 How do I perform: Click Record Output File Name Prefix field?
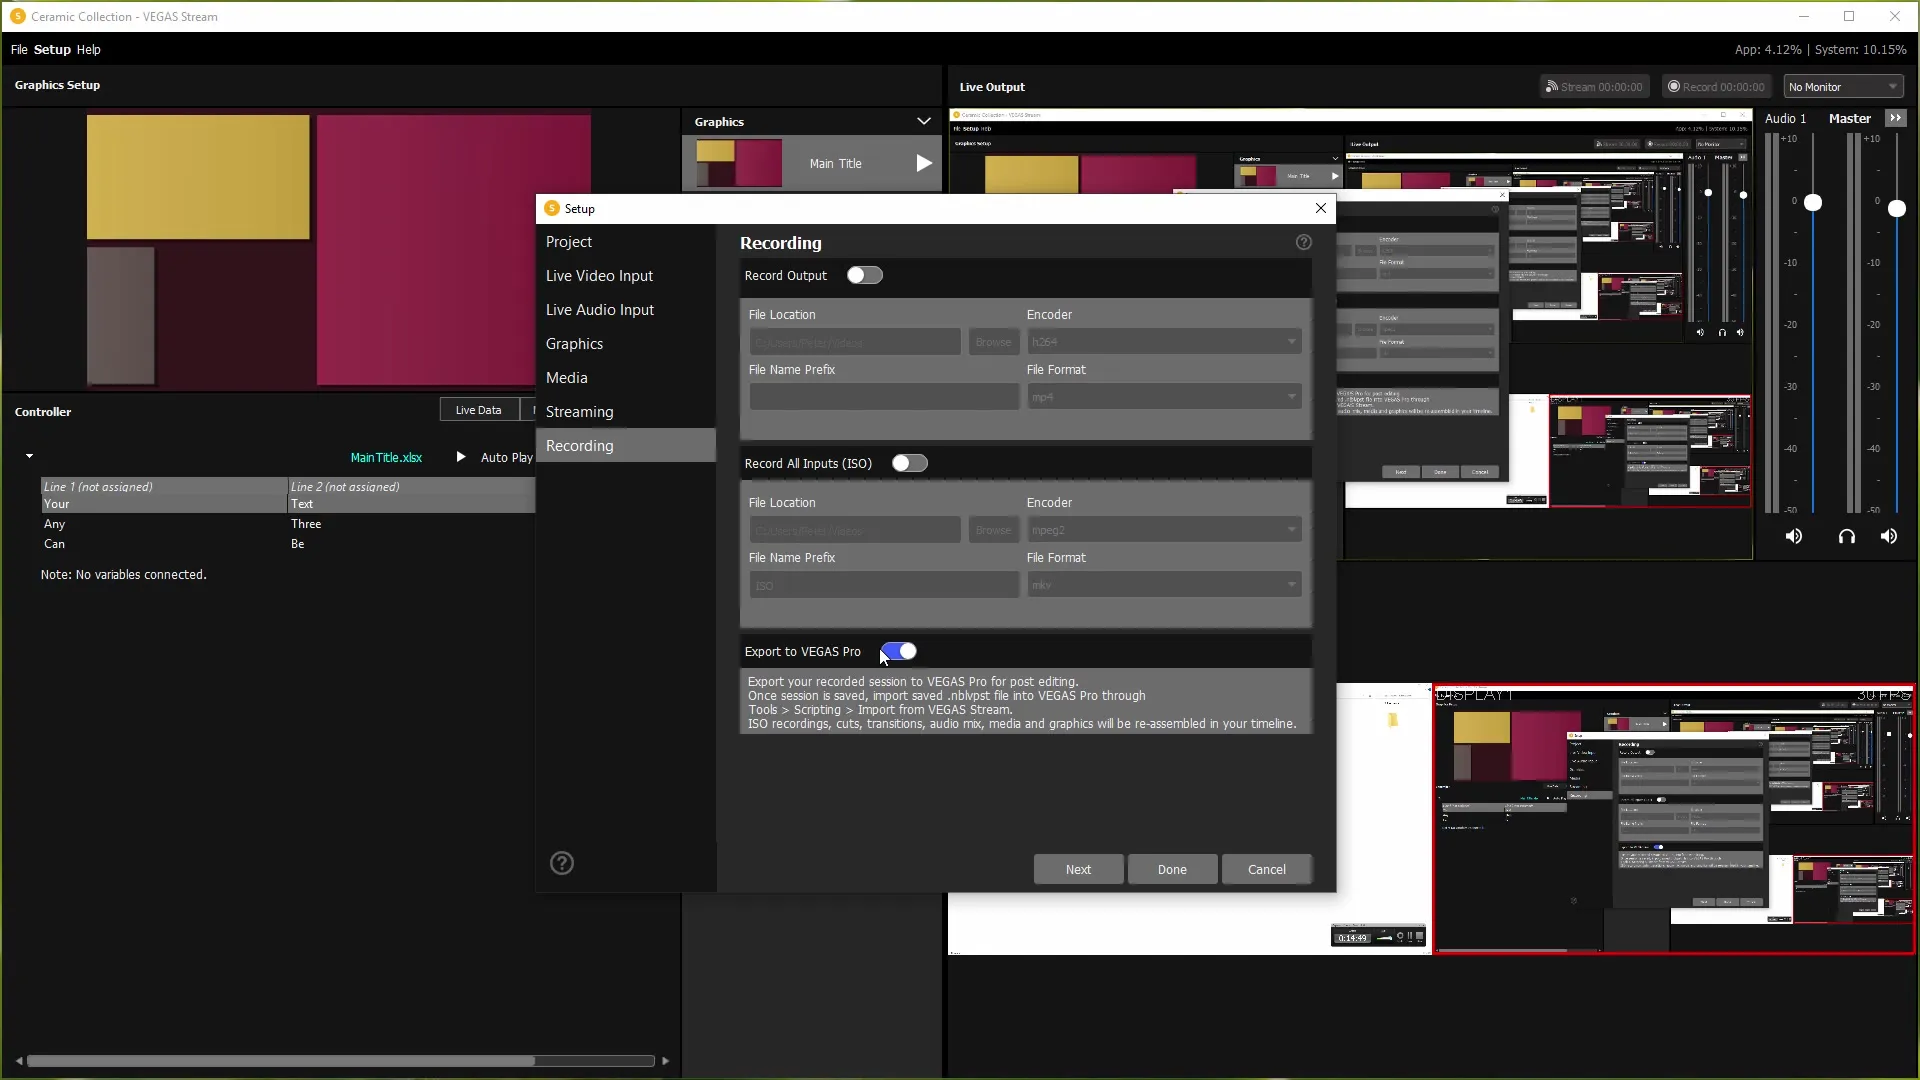[884, 397]
